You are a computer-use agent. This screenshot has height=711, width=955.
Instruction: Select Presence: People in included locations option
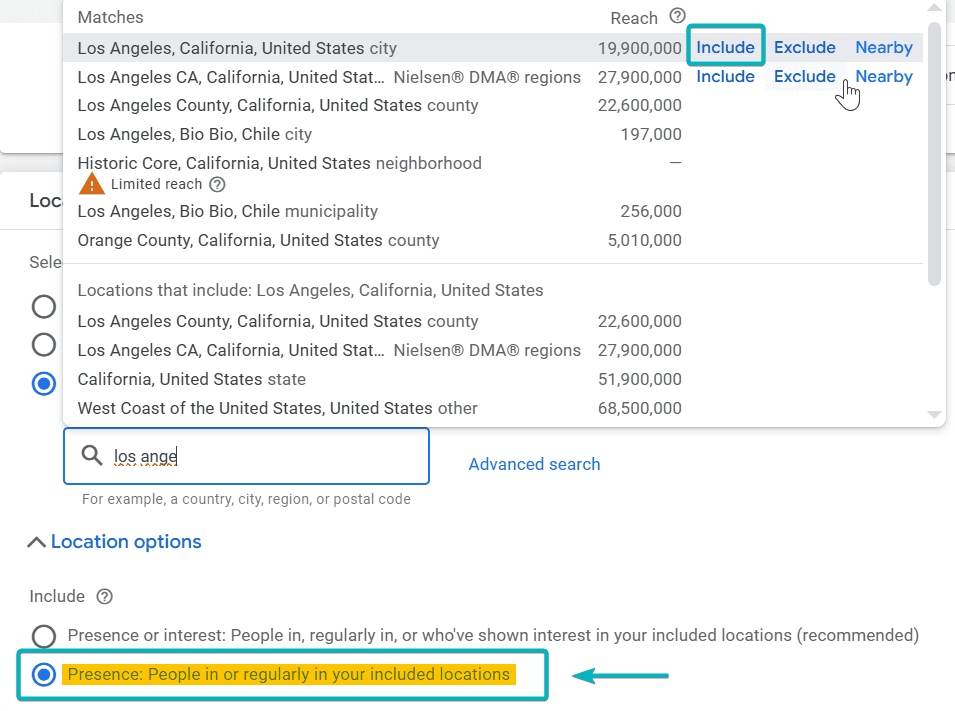(44, 674)
